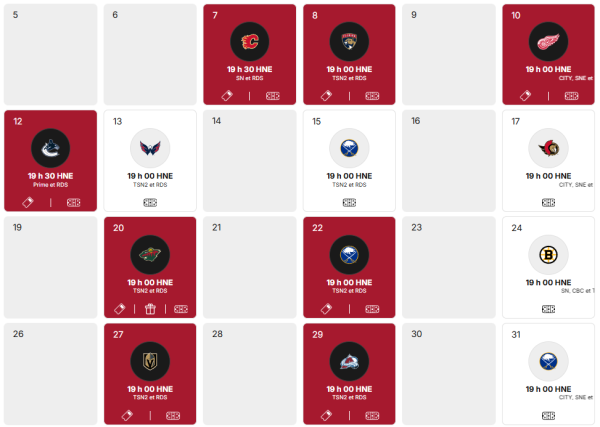
Task: Click the rink icon on day 29
Action: (373, 415)
